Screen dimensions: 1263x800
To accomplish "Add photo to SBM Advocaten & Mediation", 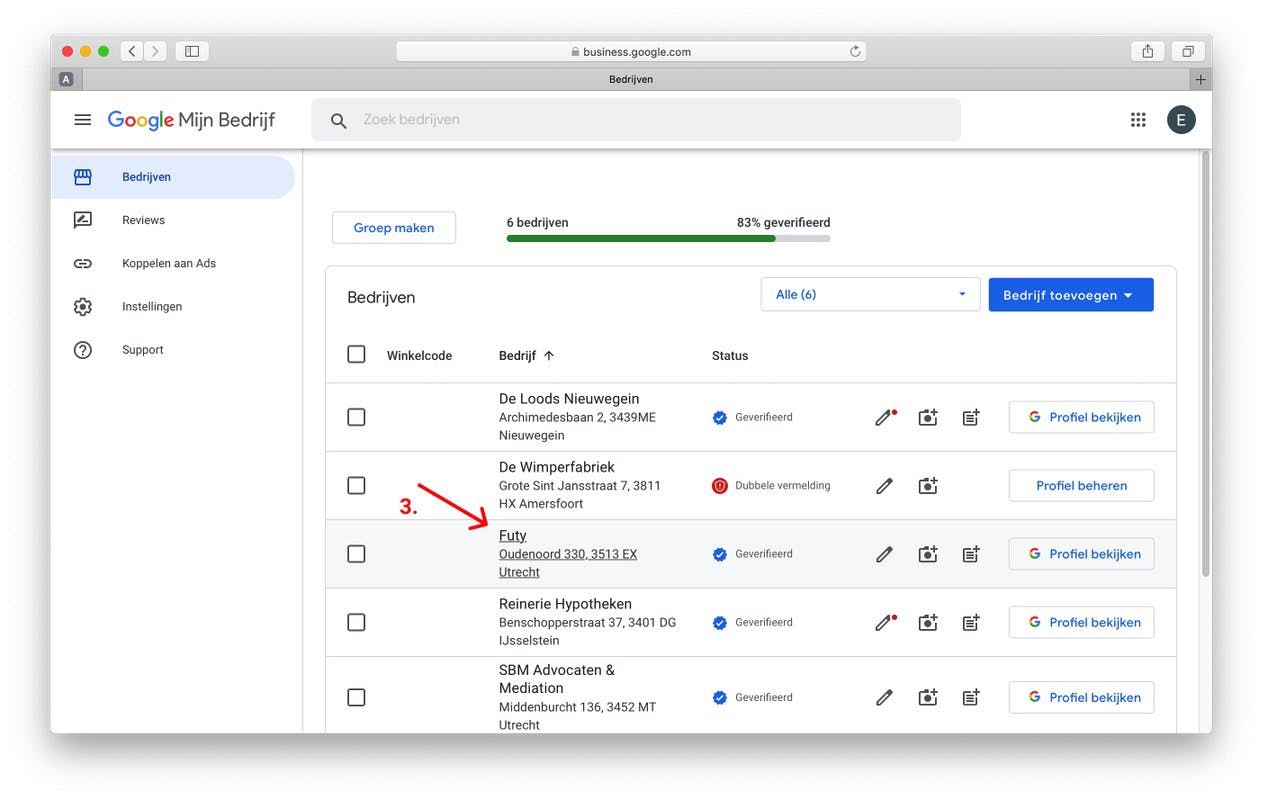I will click(928, 698).
